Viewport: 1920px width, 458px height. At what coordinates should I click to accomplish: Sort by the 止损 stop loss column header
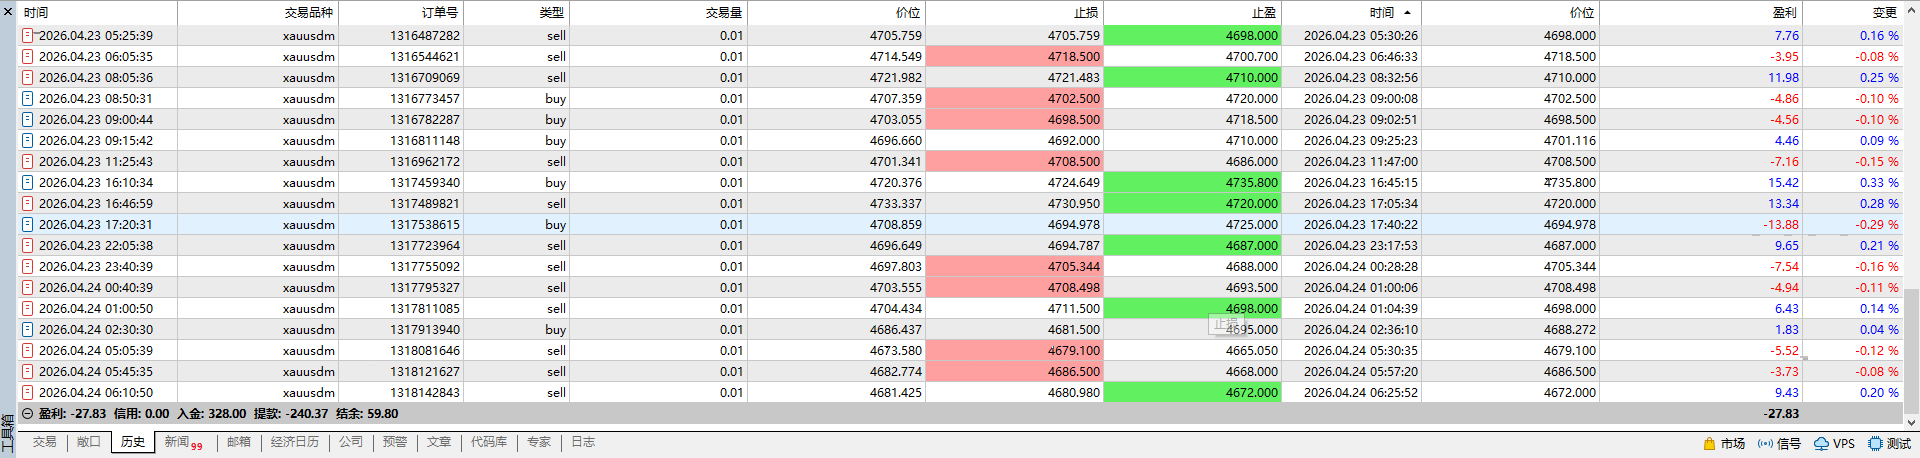pyautogui.click(x=1014, y=13)
